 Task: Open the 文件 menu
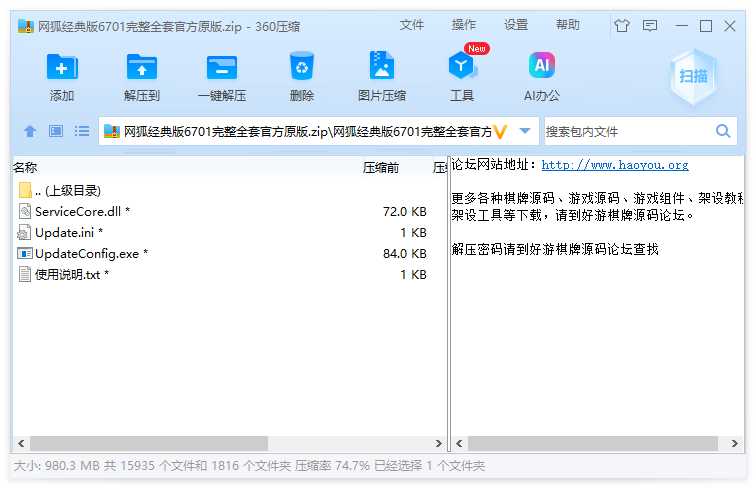click(x=412, y=25)
